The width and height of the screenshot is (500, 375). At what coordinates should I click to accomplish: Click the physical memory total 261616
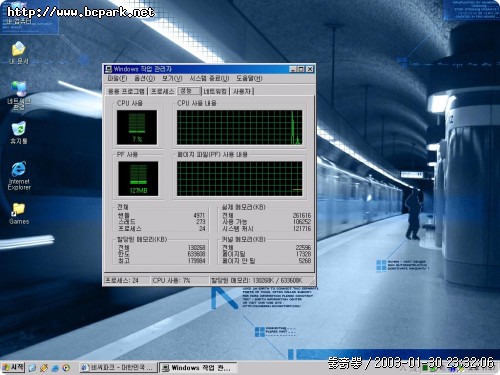(302, 216)
